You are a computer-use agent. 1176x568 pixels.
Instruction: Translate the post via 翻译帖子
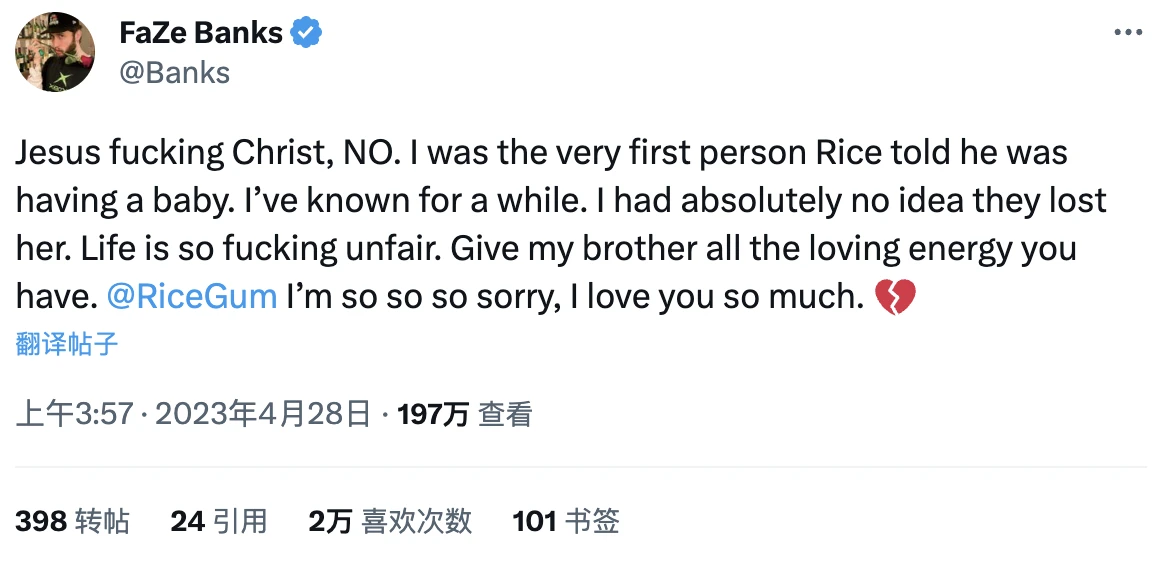[x=67, y=345]
